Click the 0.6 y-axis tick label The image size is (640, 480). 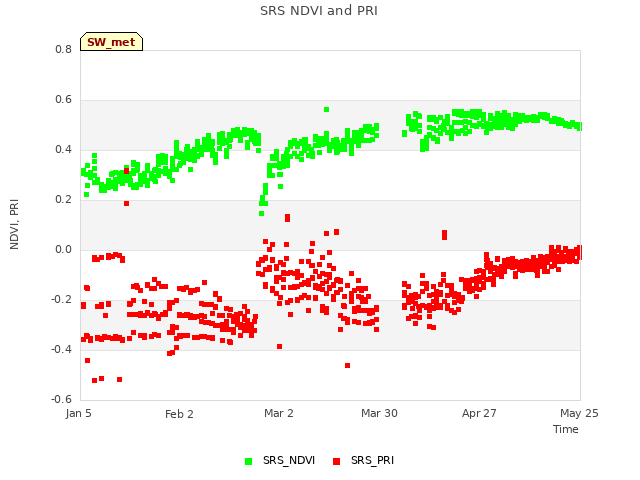pyautogui.click(x=63, y=100)
